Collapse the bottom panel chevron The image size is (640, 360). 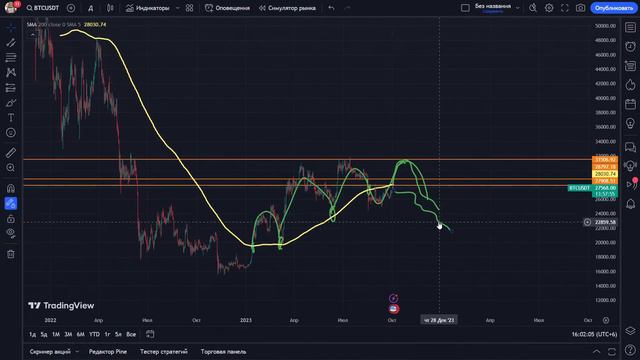596,351
